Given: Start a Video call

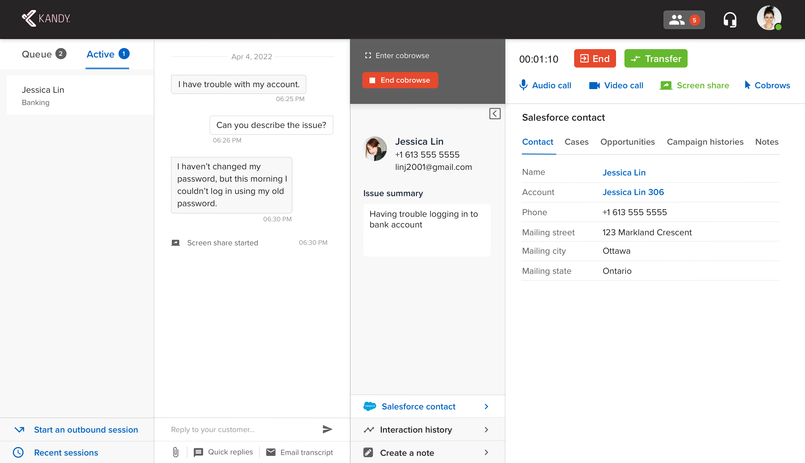Looking at the screenshot, I should point(616,85).
